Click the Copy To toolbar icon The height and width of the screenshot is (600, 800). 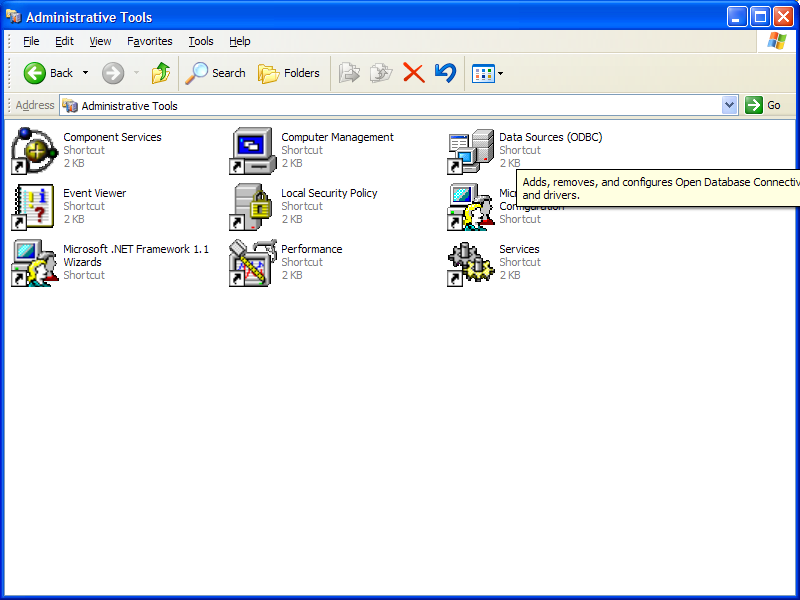tap(381, 73)
